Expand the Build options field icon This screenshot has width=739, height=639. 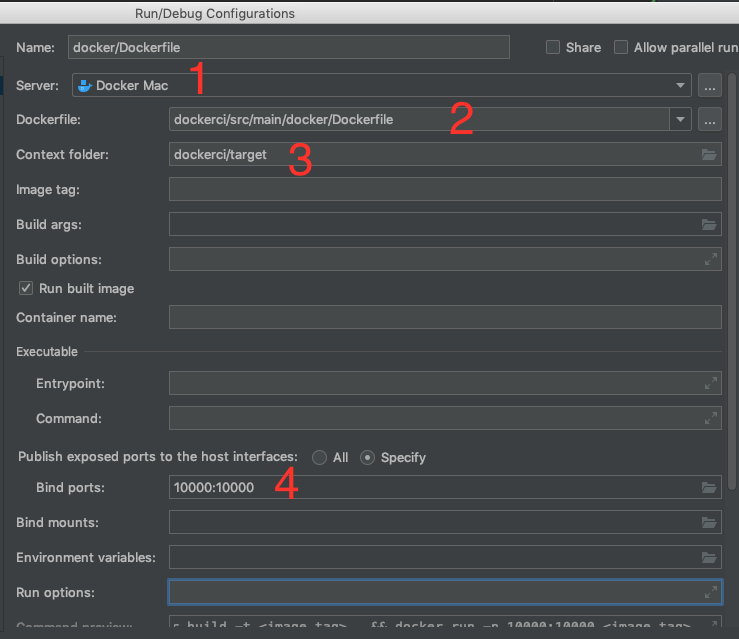[x=710, y=260]
